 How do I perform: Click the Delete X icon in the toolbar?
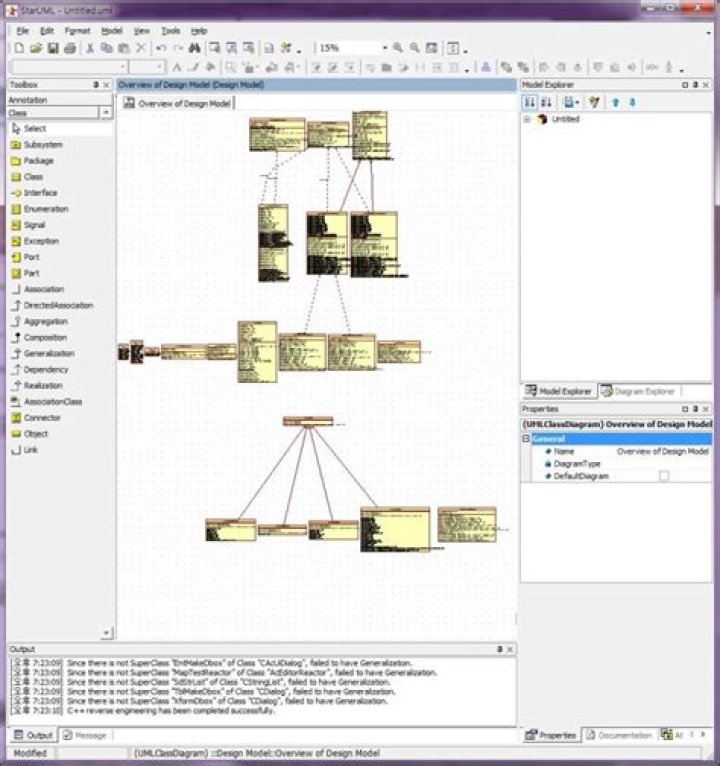pos(141,48)
